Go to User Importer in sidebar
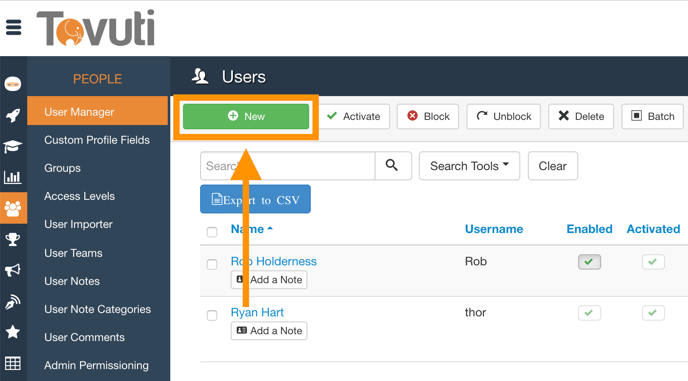 coord(79,224)
